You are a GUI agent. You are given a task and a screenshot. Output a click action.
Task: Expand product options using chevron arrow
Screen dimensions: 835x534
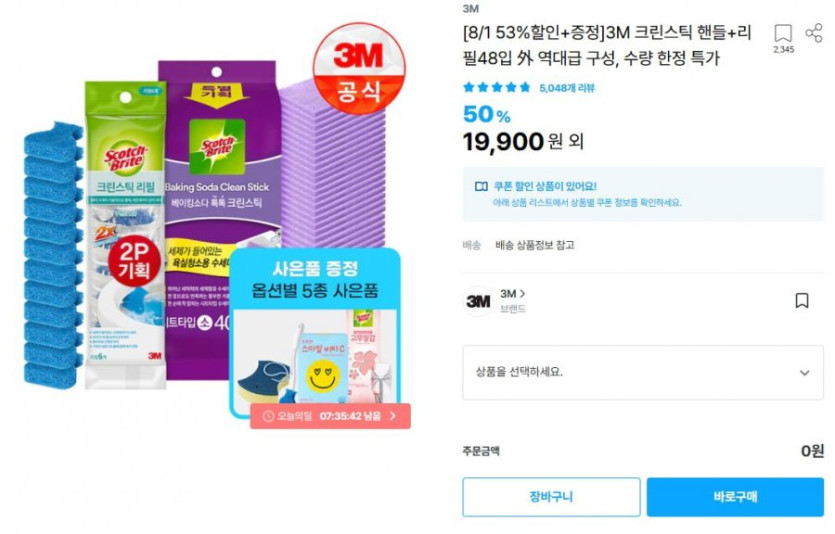coord(804,373)
